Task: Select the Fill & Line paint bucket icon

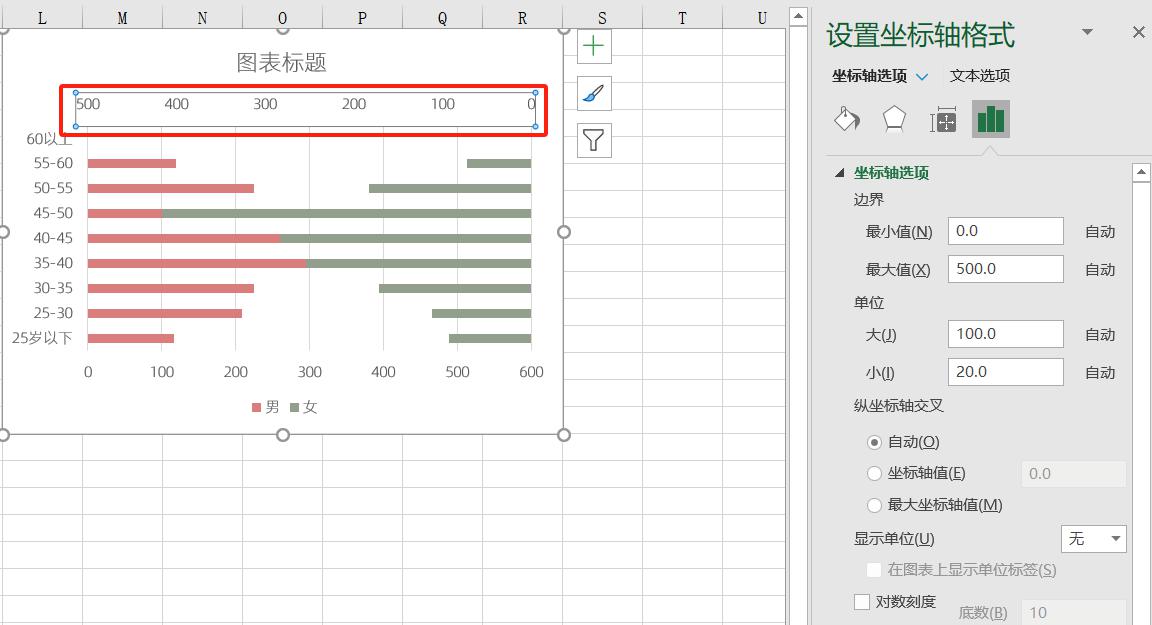Action: click(x=846, y=119)
